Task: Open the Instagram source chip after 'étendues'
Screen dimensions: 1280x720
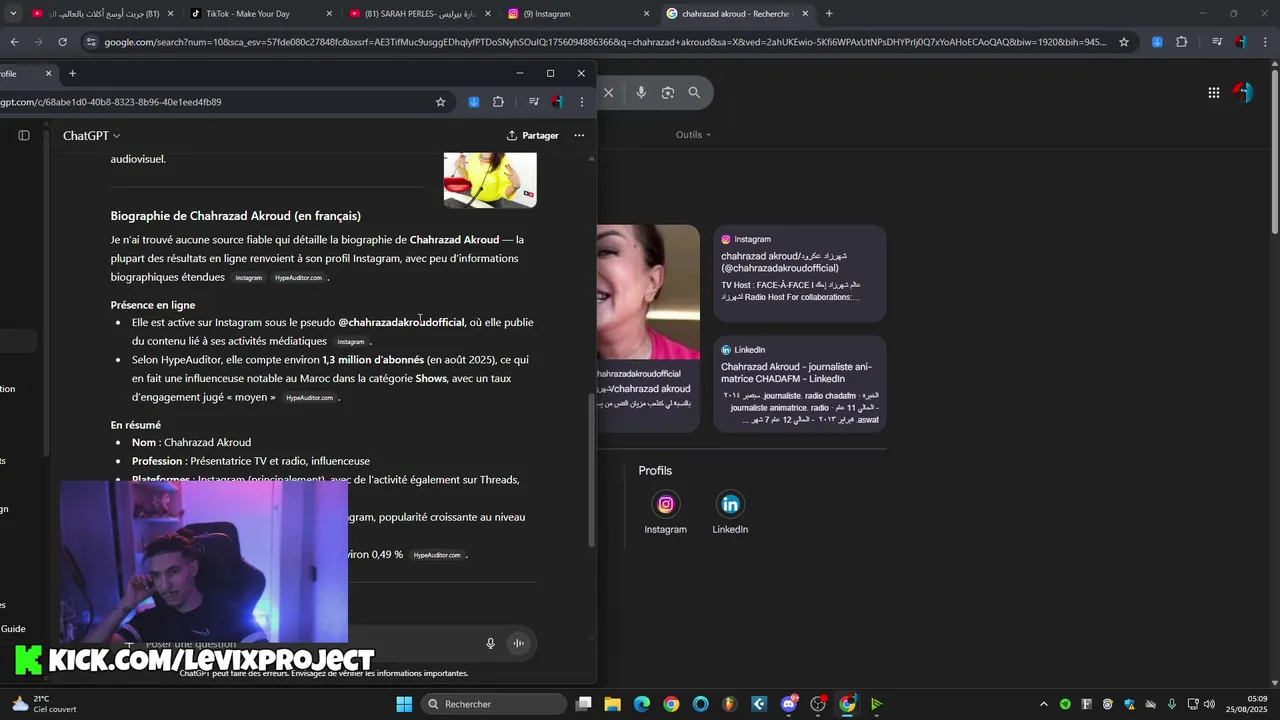Action: click(x=249, y=278)
